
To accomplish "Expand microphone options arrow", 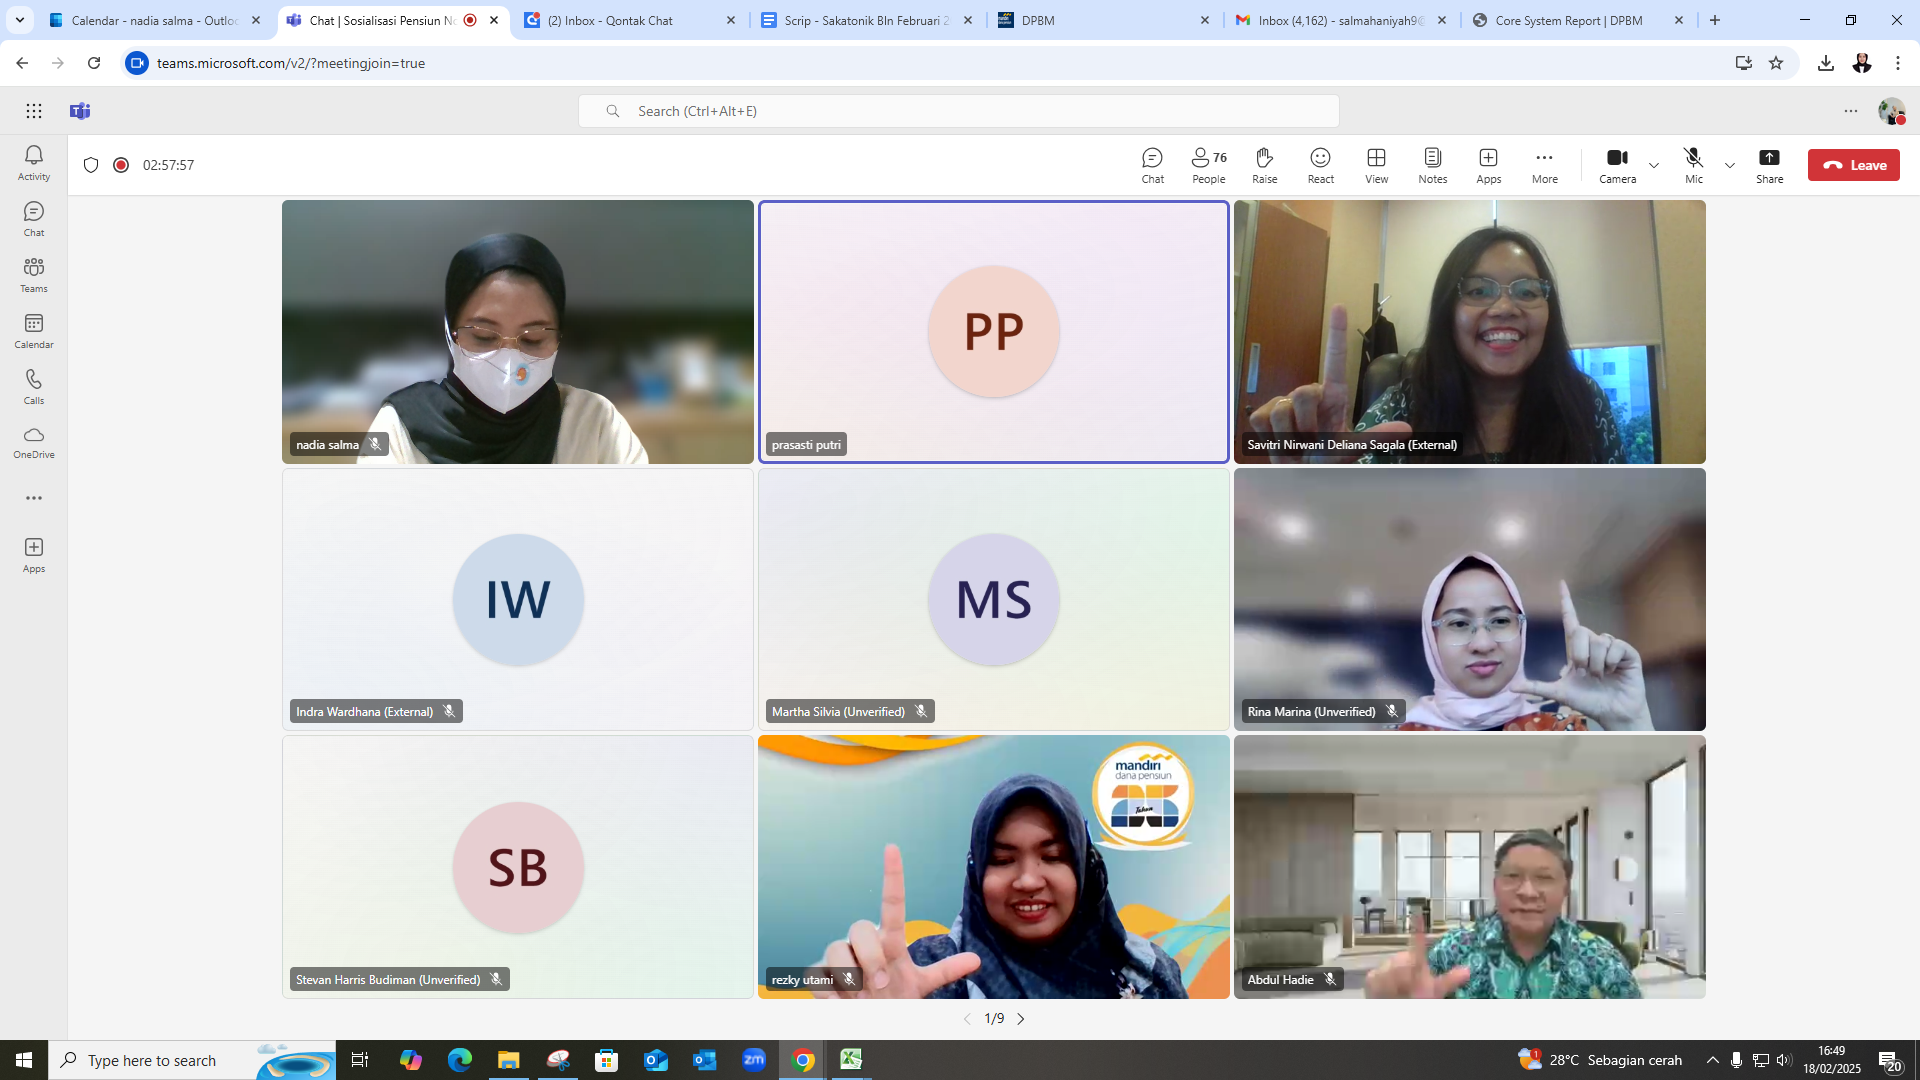I will 1730,166.
